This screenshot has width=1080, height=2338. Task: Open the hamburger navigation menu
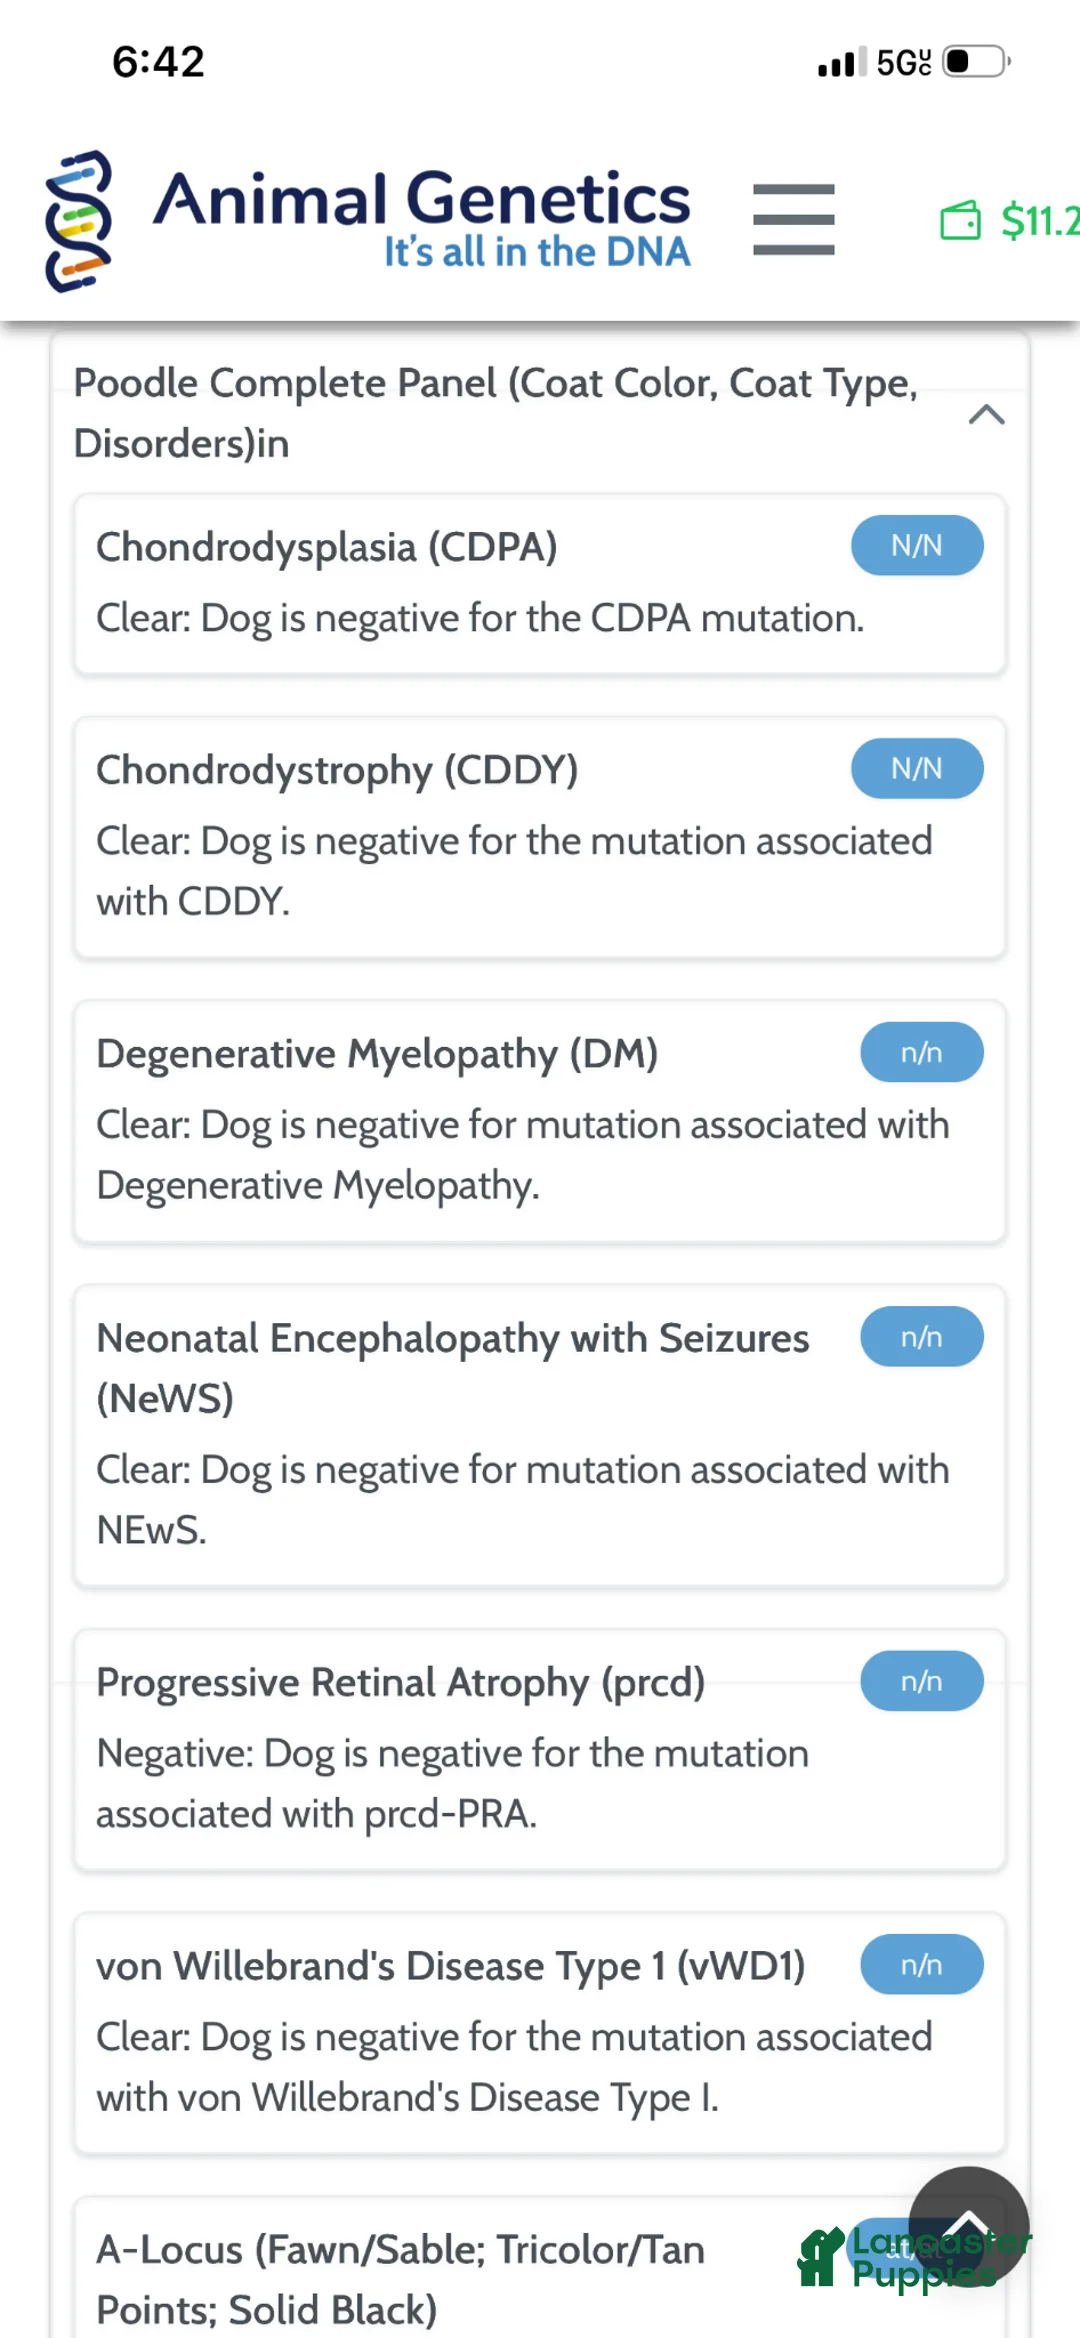coord(793,219)
